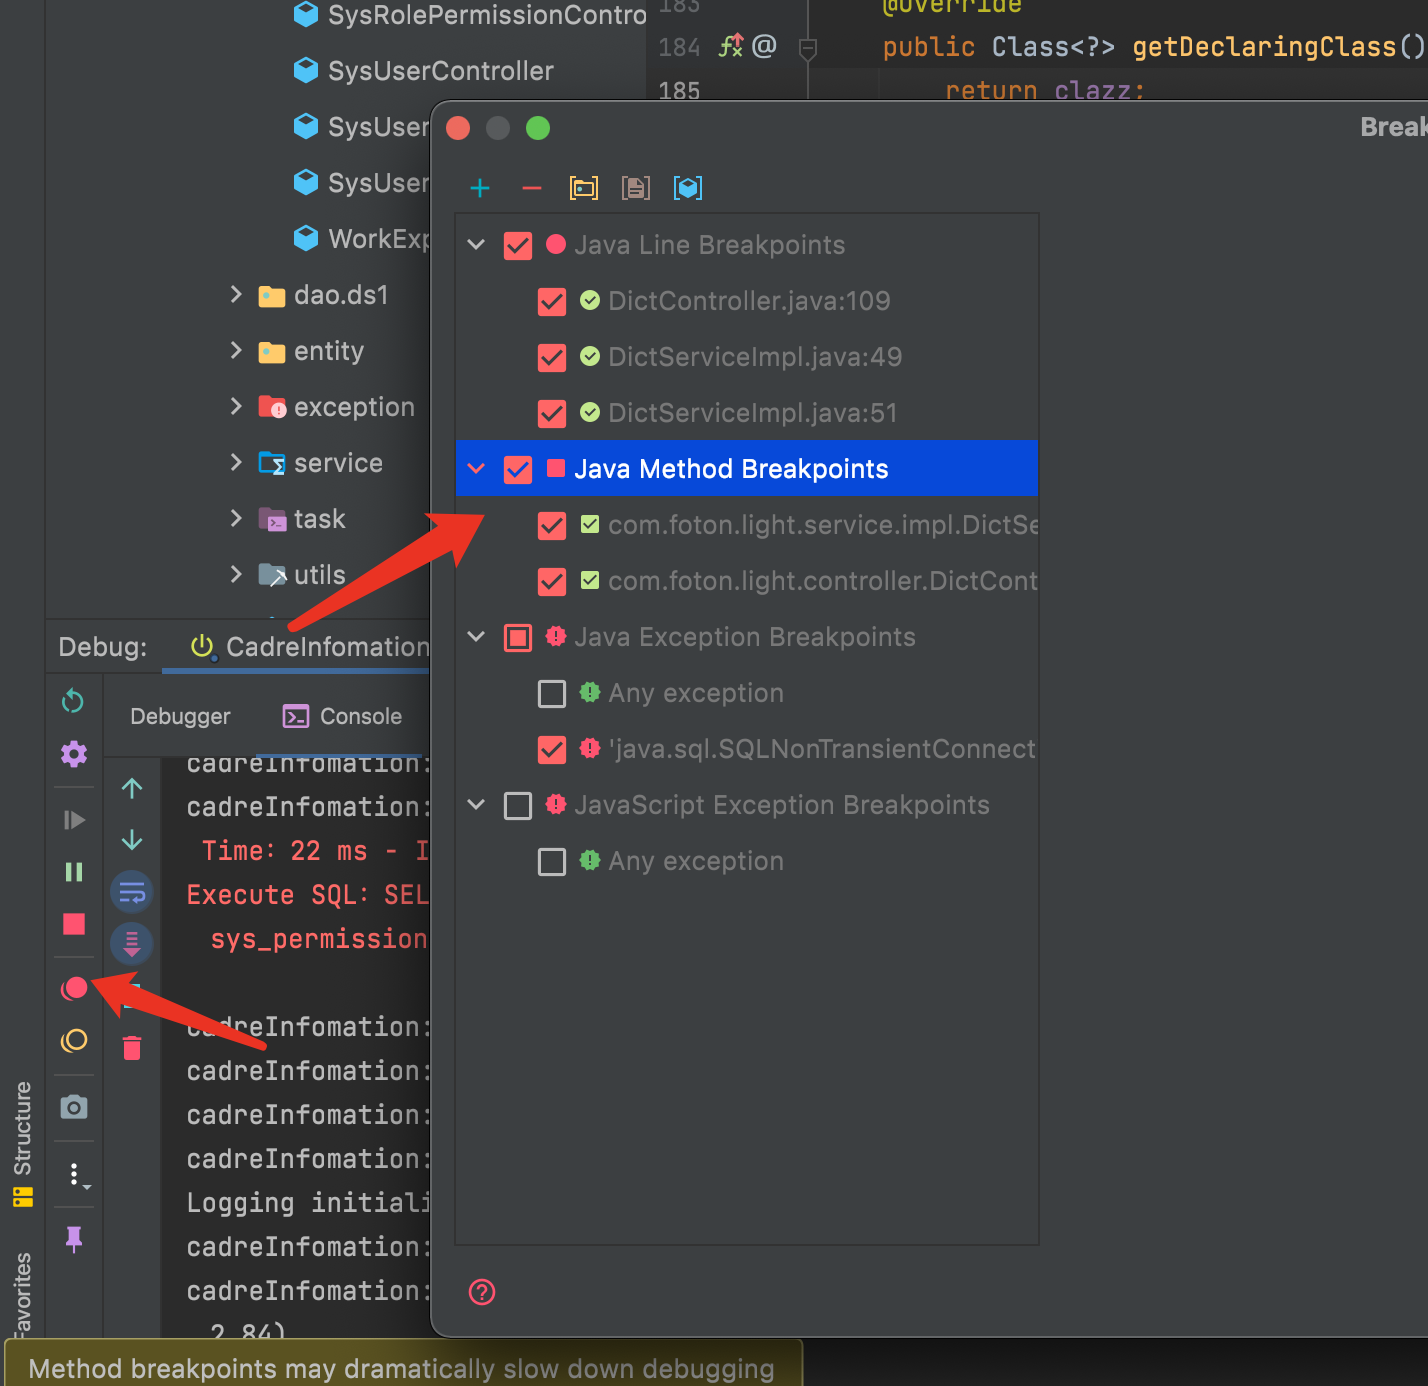Resume program execution

coord(74,820)
